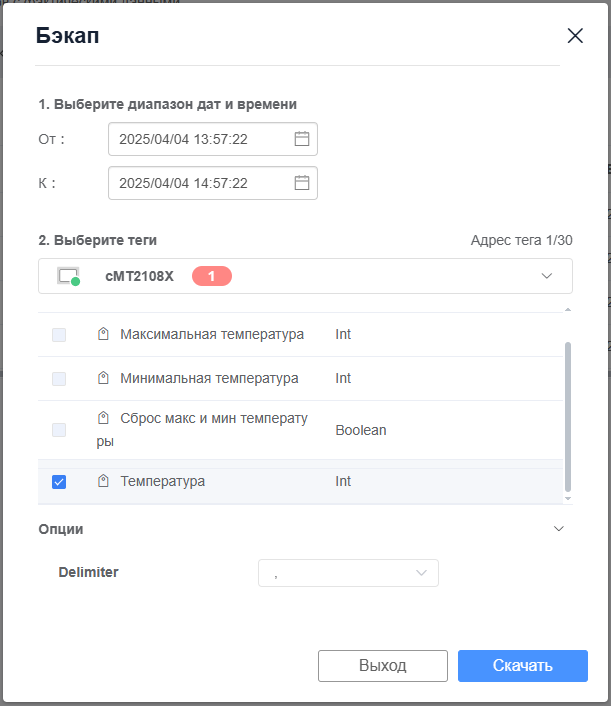Click the tag icon beside Минимальная температура
Viewport: 611px width, 706px height.
click(103, 379)
